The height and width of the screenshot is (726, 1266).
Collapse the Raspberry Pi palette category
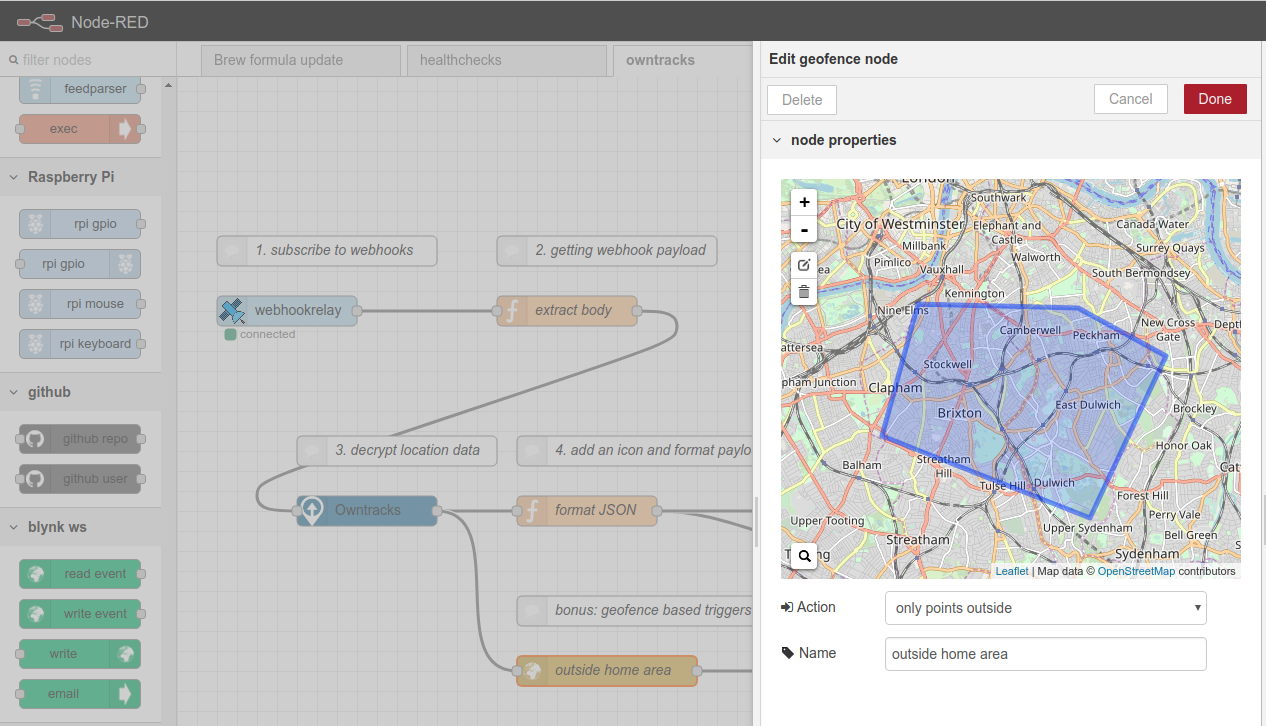[15, 177]
